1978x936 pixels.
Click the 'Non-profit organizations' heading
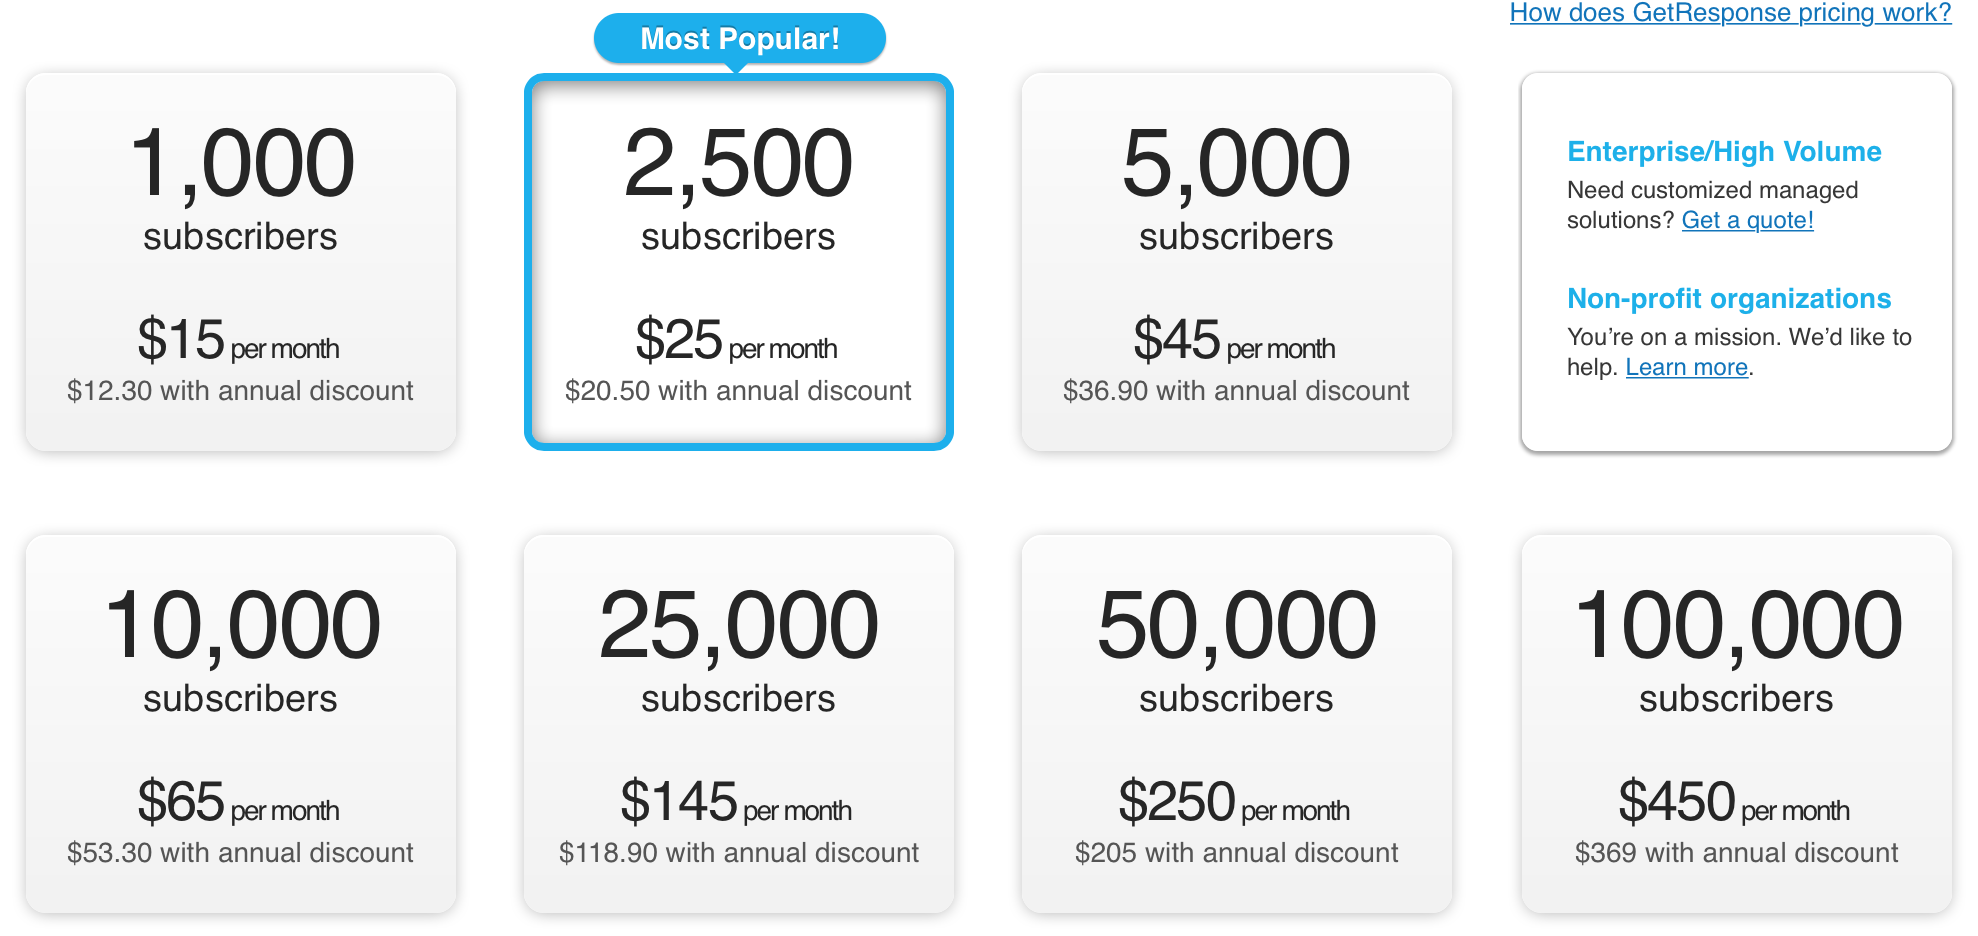tap(1729, 299)
